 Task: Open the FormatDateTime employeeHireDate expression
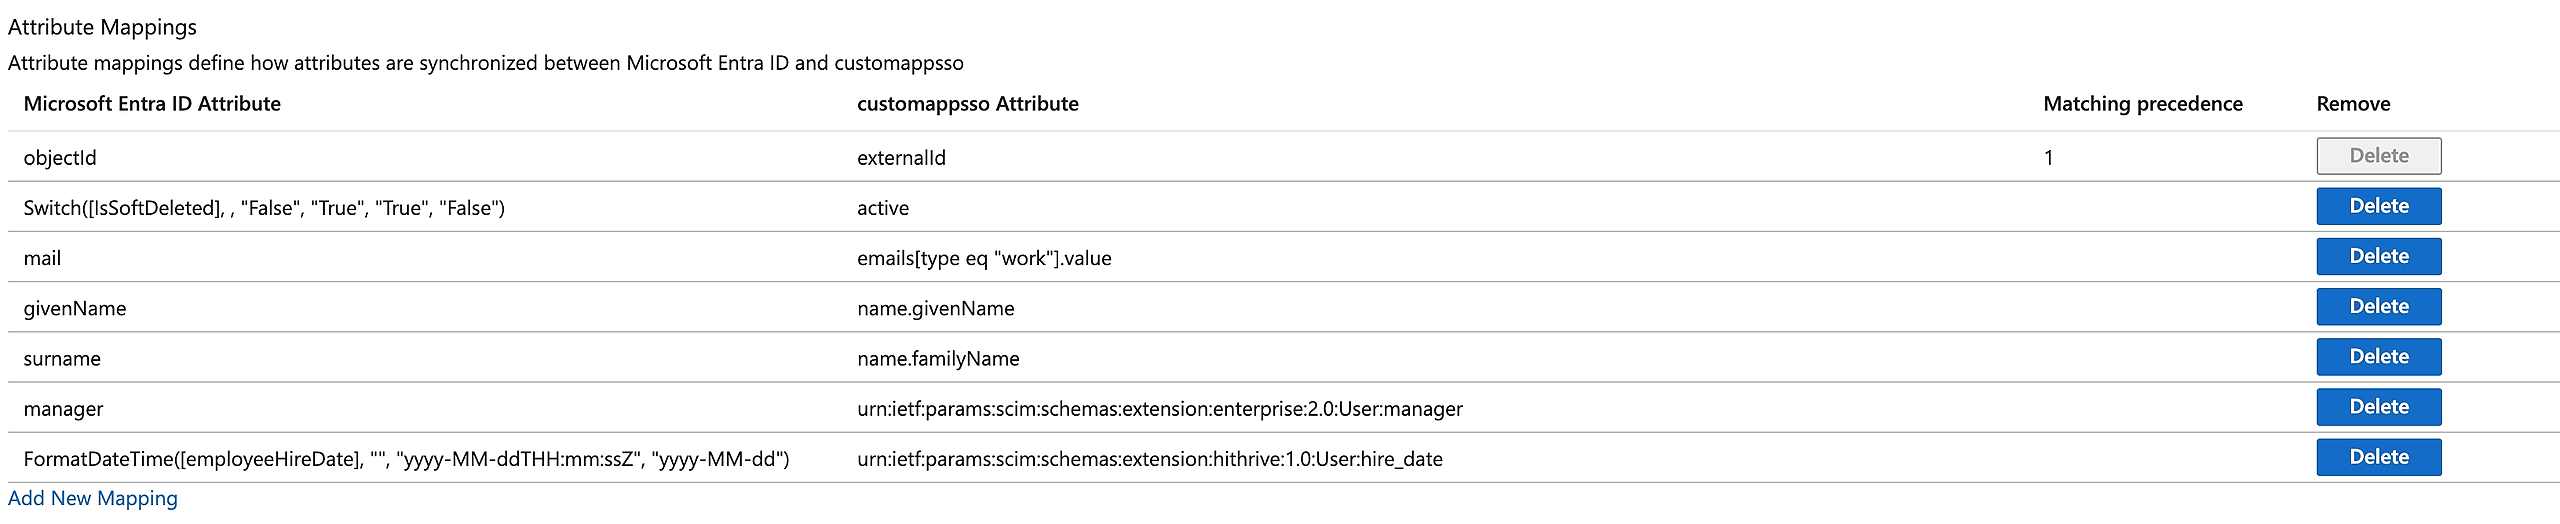406,459
